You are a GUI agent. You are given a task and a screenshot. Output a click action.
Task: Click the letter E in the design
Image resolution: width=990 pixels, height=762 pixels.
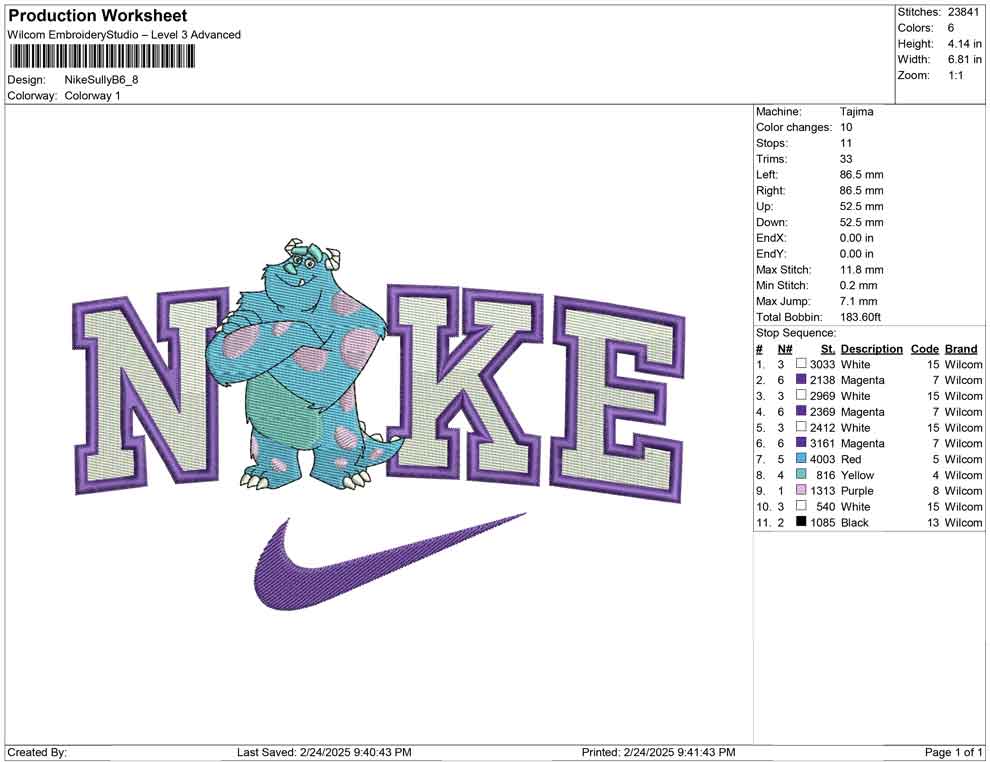617,399
